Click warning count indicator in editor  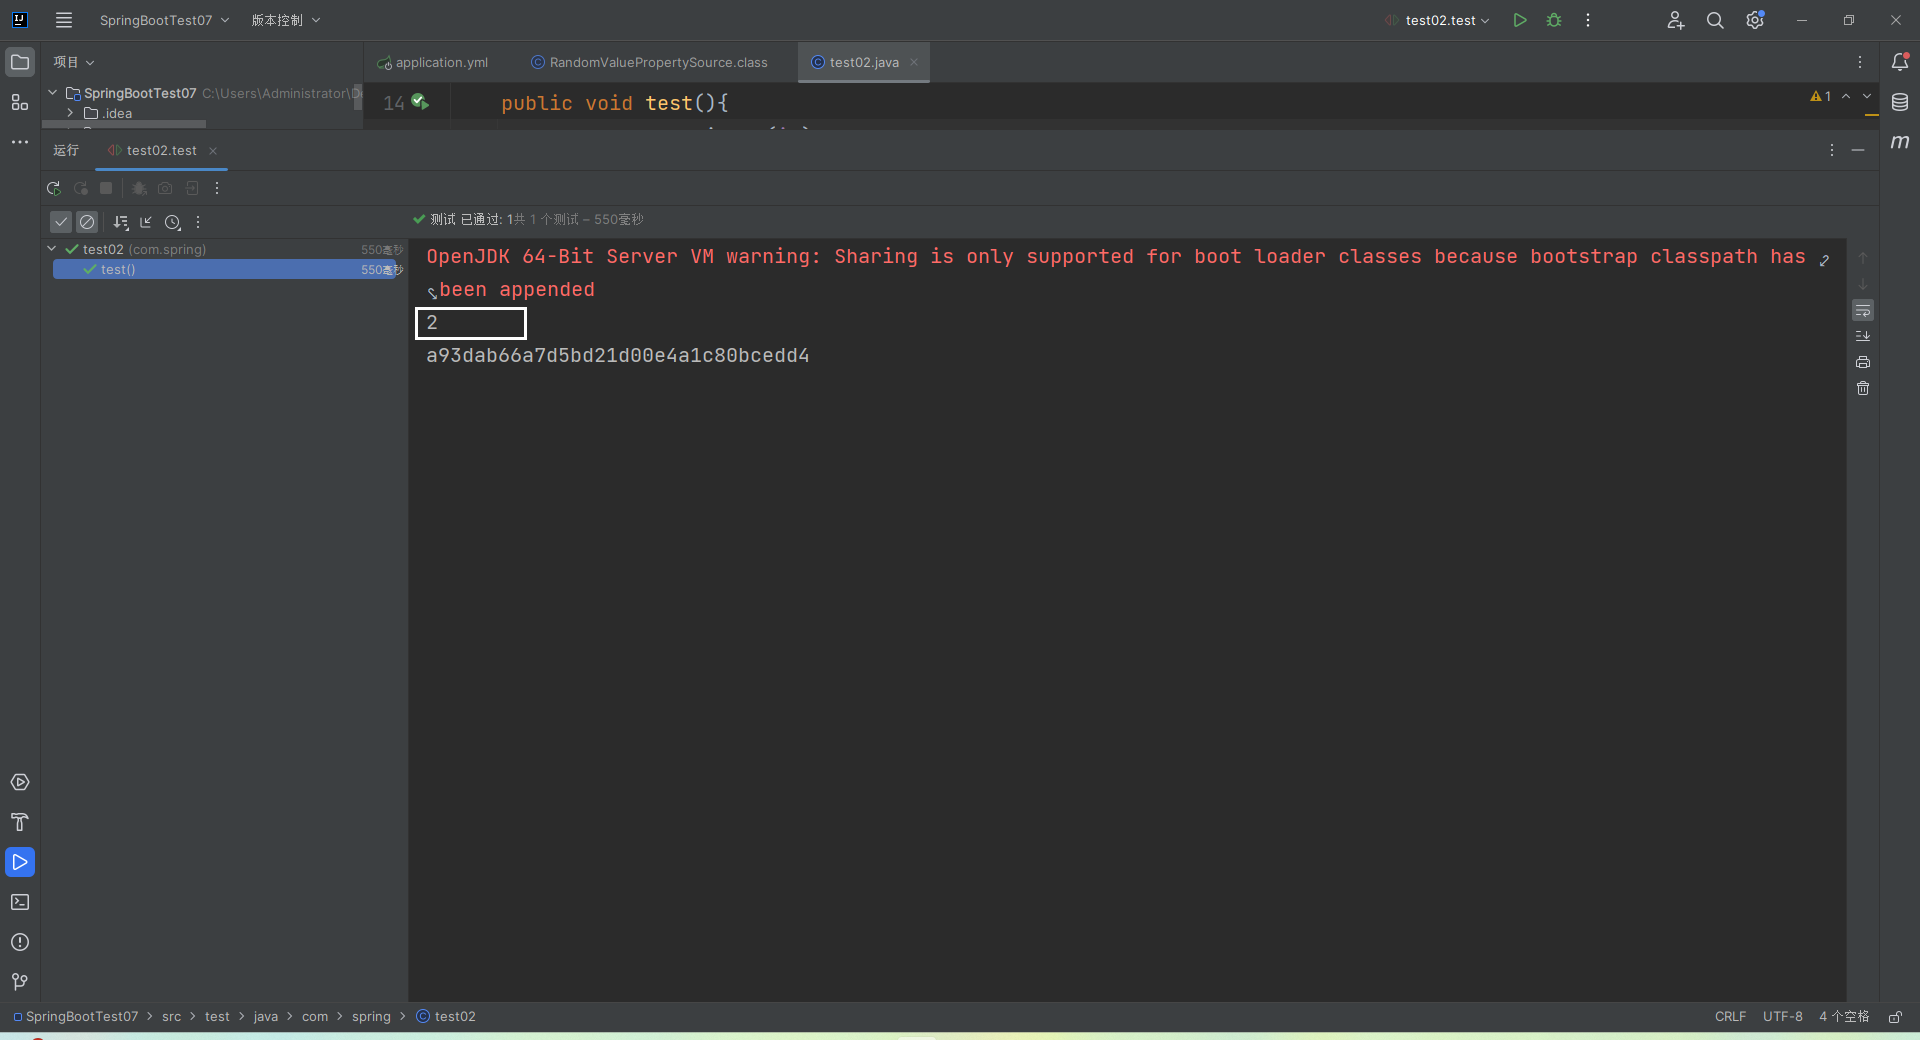click(1821, 96)
